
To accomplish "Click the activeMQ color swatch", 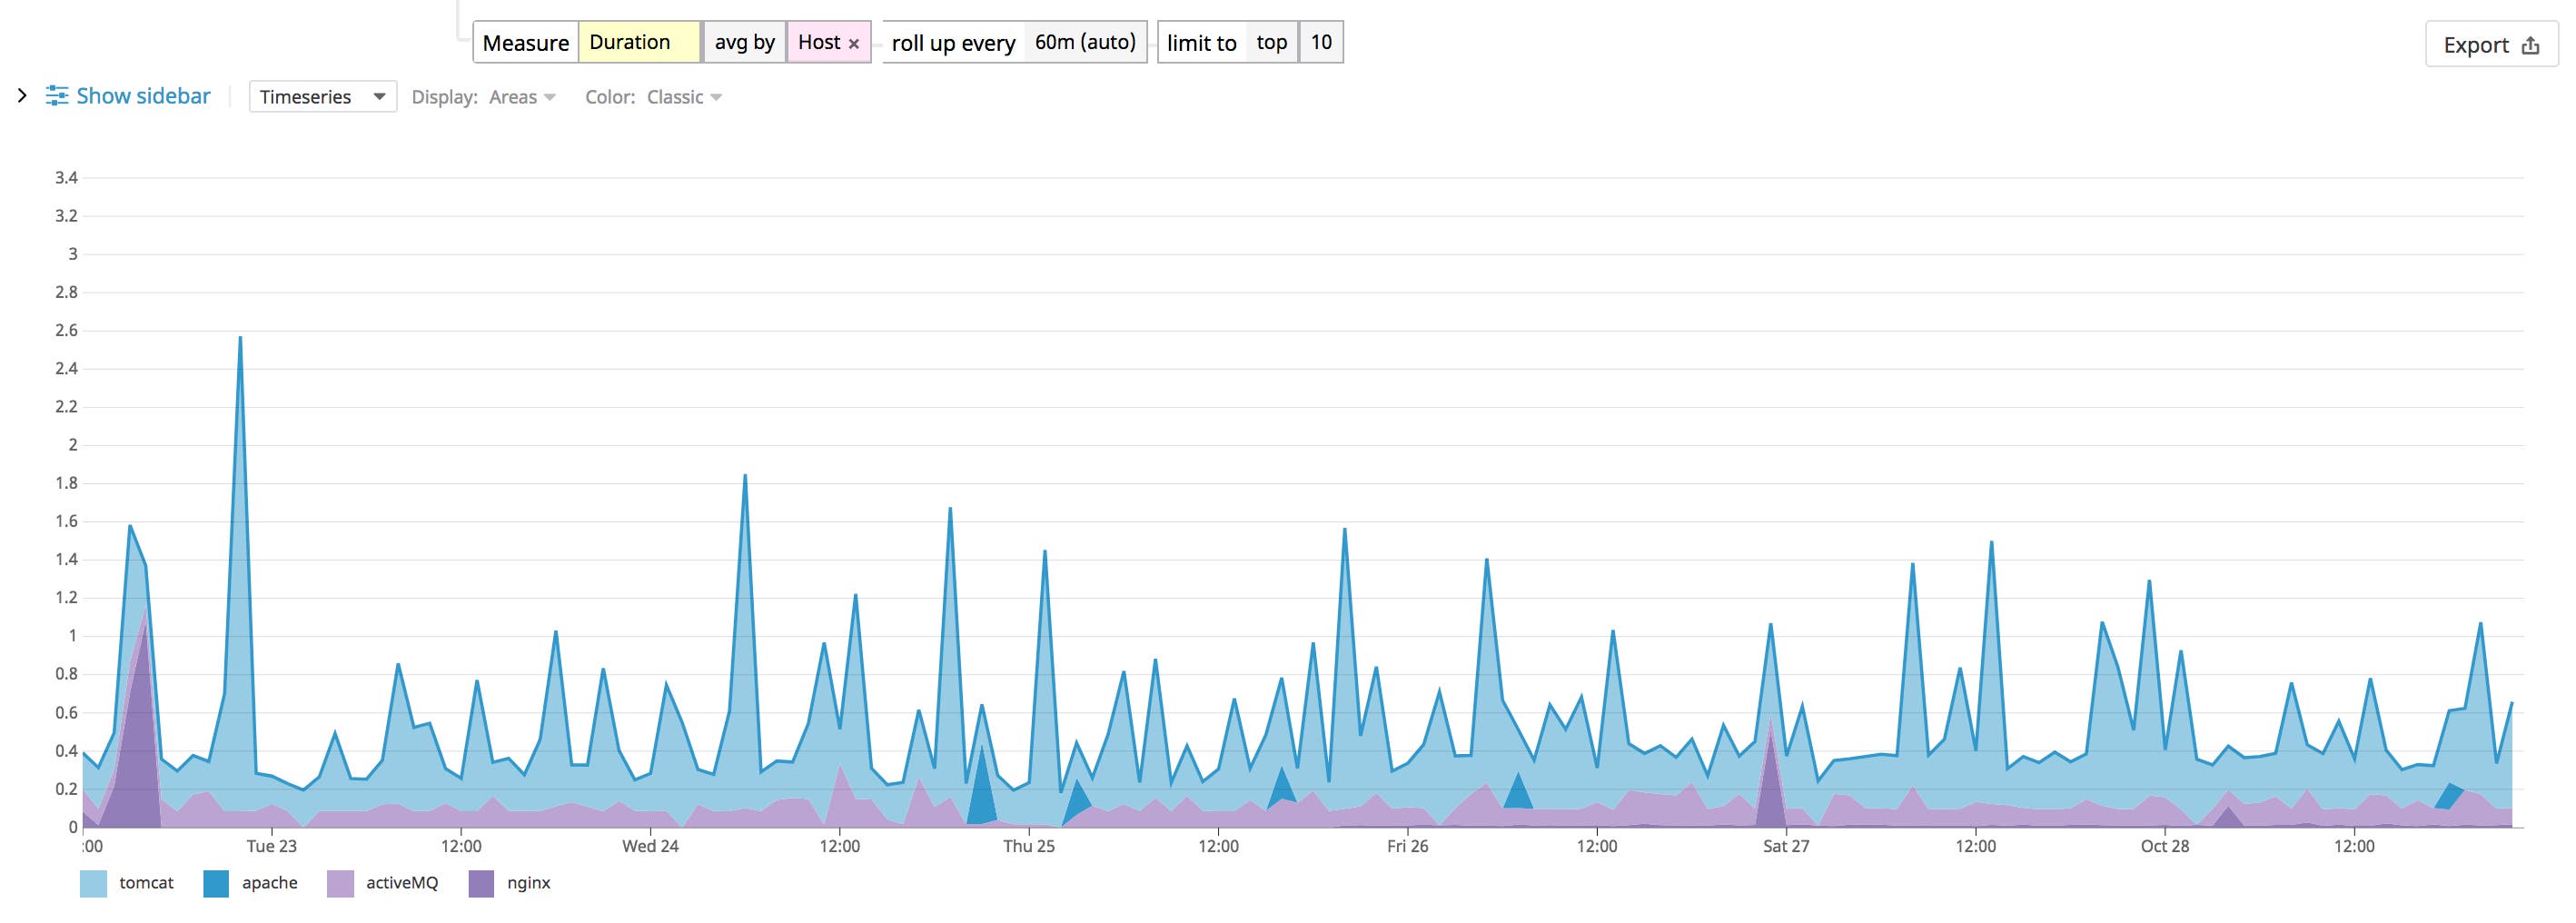I will click(x=341, y=883).
